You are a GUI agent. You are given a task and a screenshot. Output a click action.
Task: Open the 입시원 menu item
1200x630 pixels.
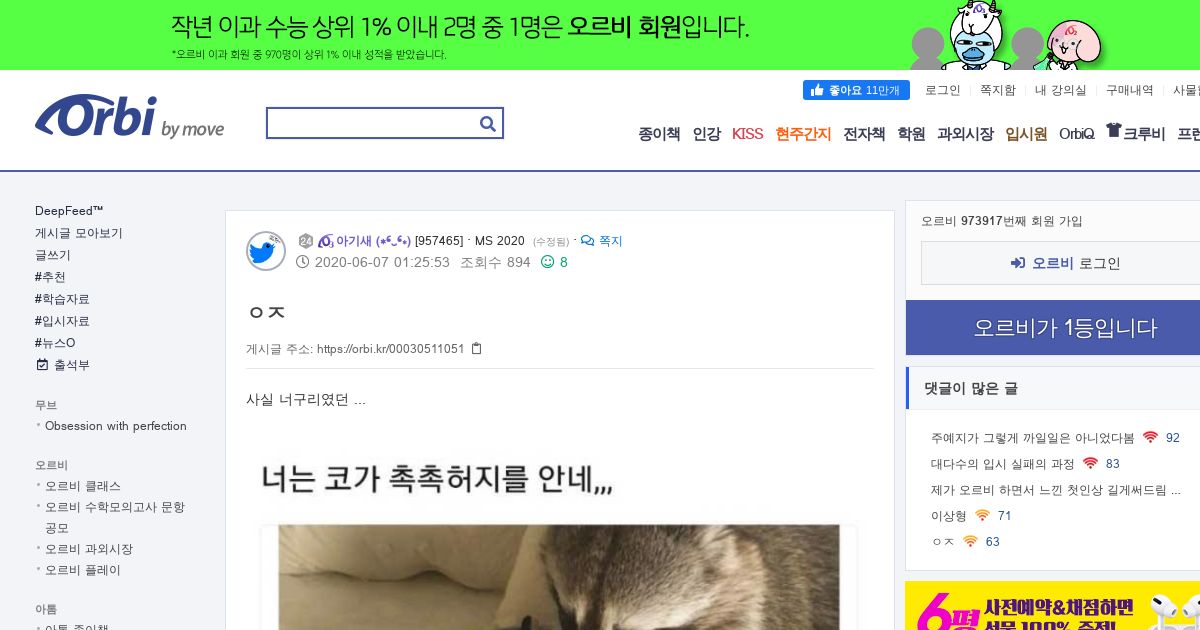pyautogui.click(x=1026, y=134)
